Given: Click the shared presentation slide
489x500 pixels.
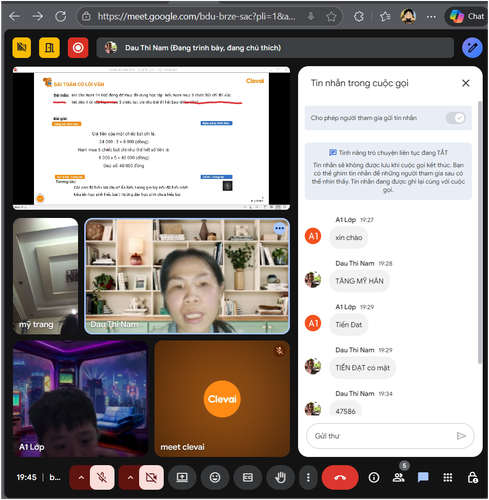Looking at the screenshot, I should pos(151,138).
